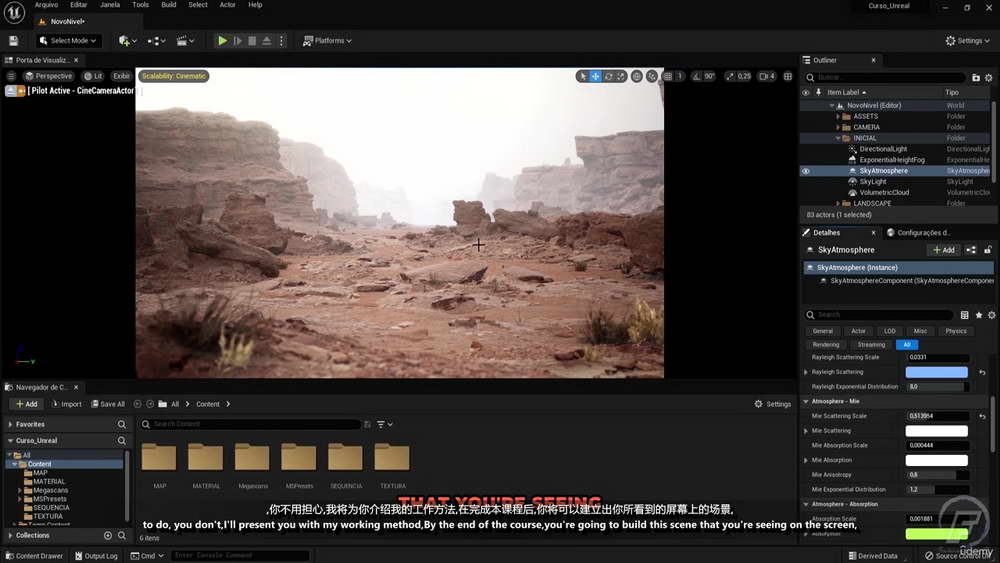Open the Tools menu
Image resolution: width=1000 pixels, height=563 pixels.
[x=140, y=5]
